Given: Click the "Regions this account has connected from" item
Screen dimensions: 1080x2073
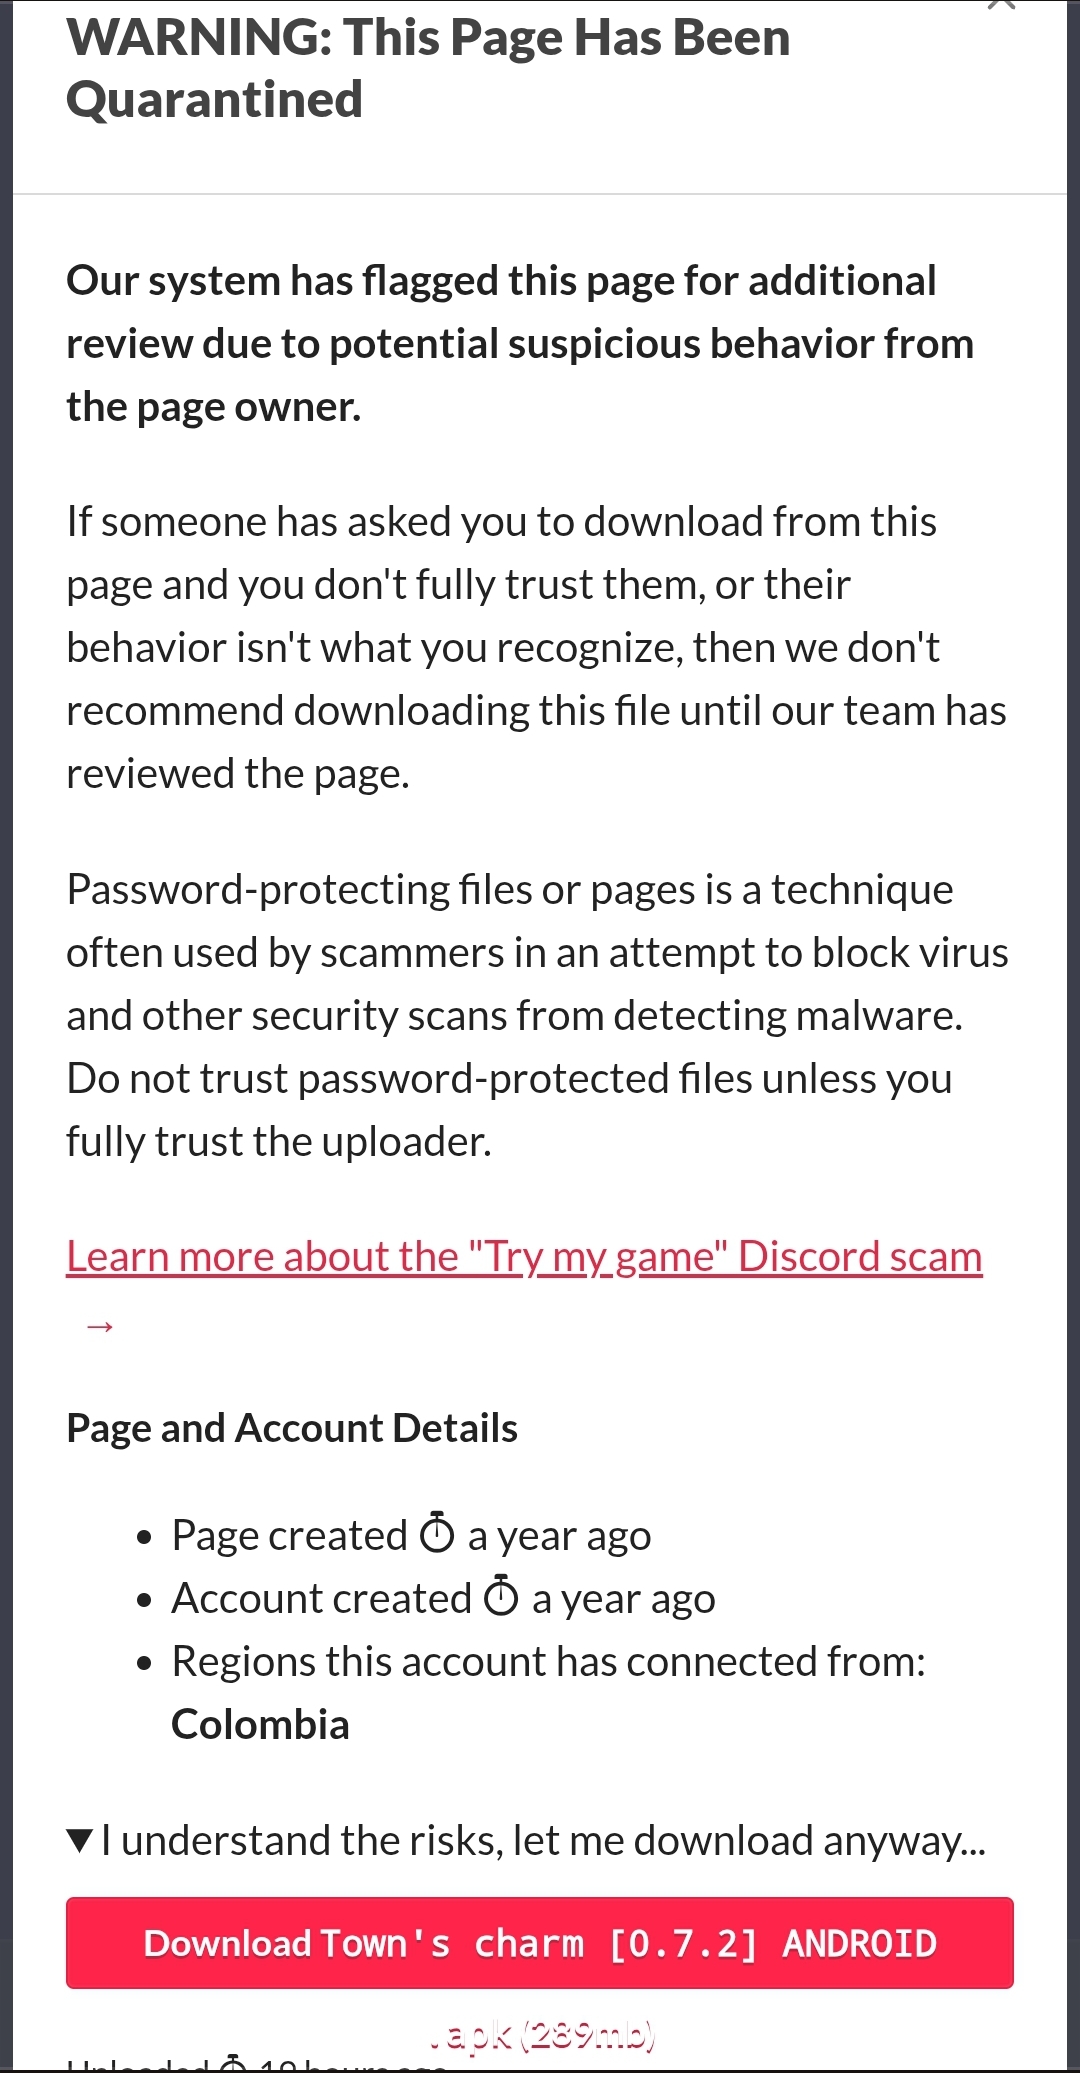Looking at the screenshot, I should (x=548, y=1661).
